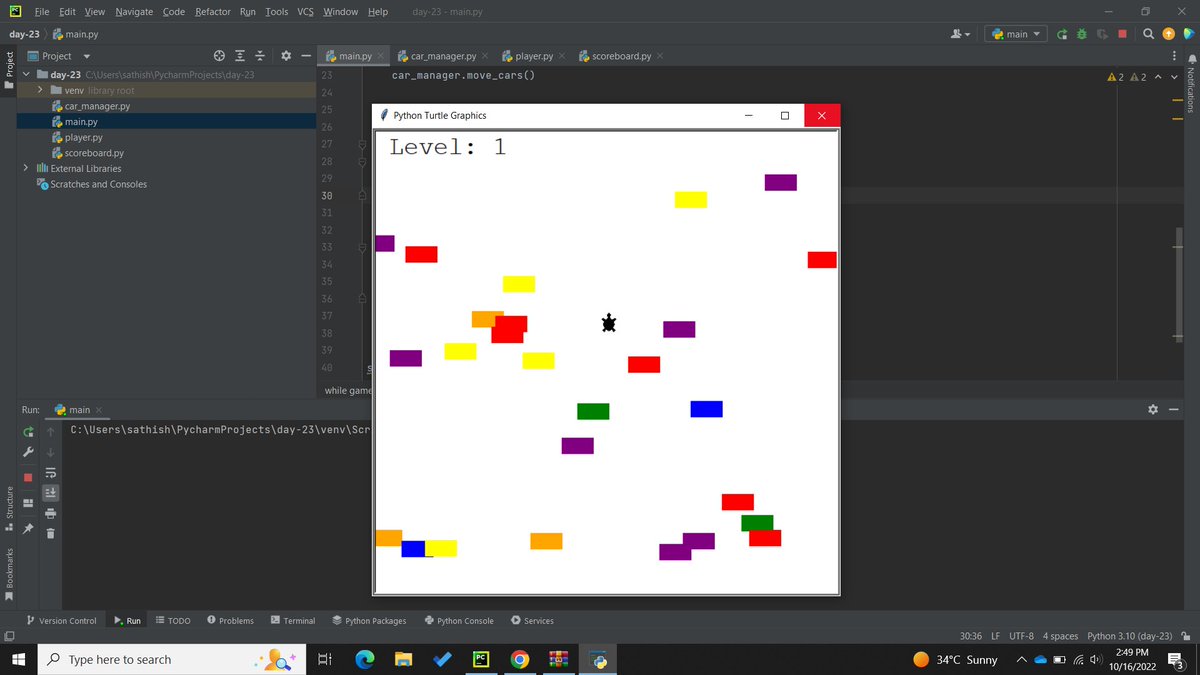Open Code With Me user dropdown

click(x=960, y=34)
